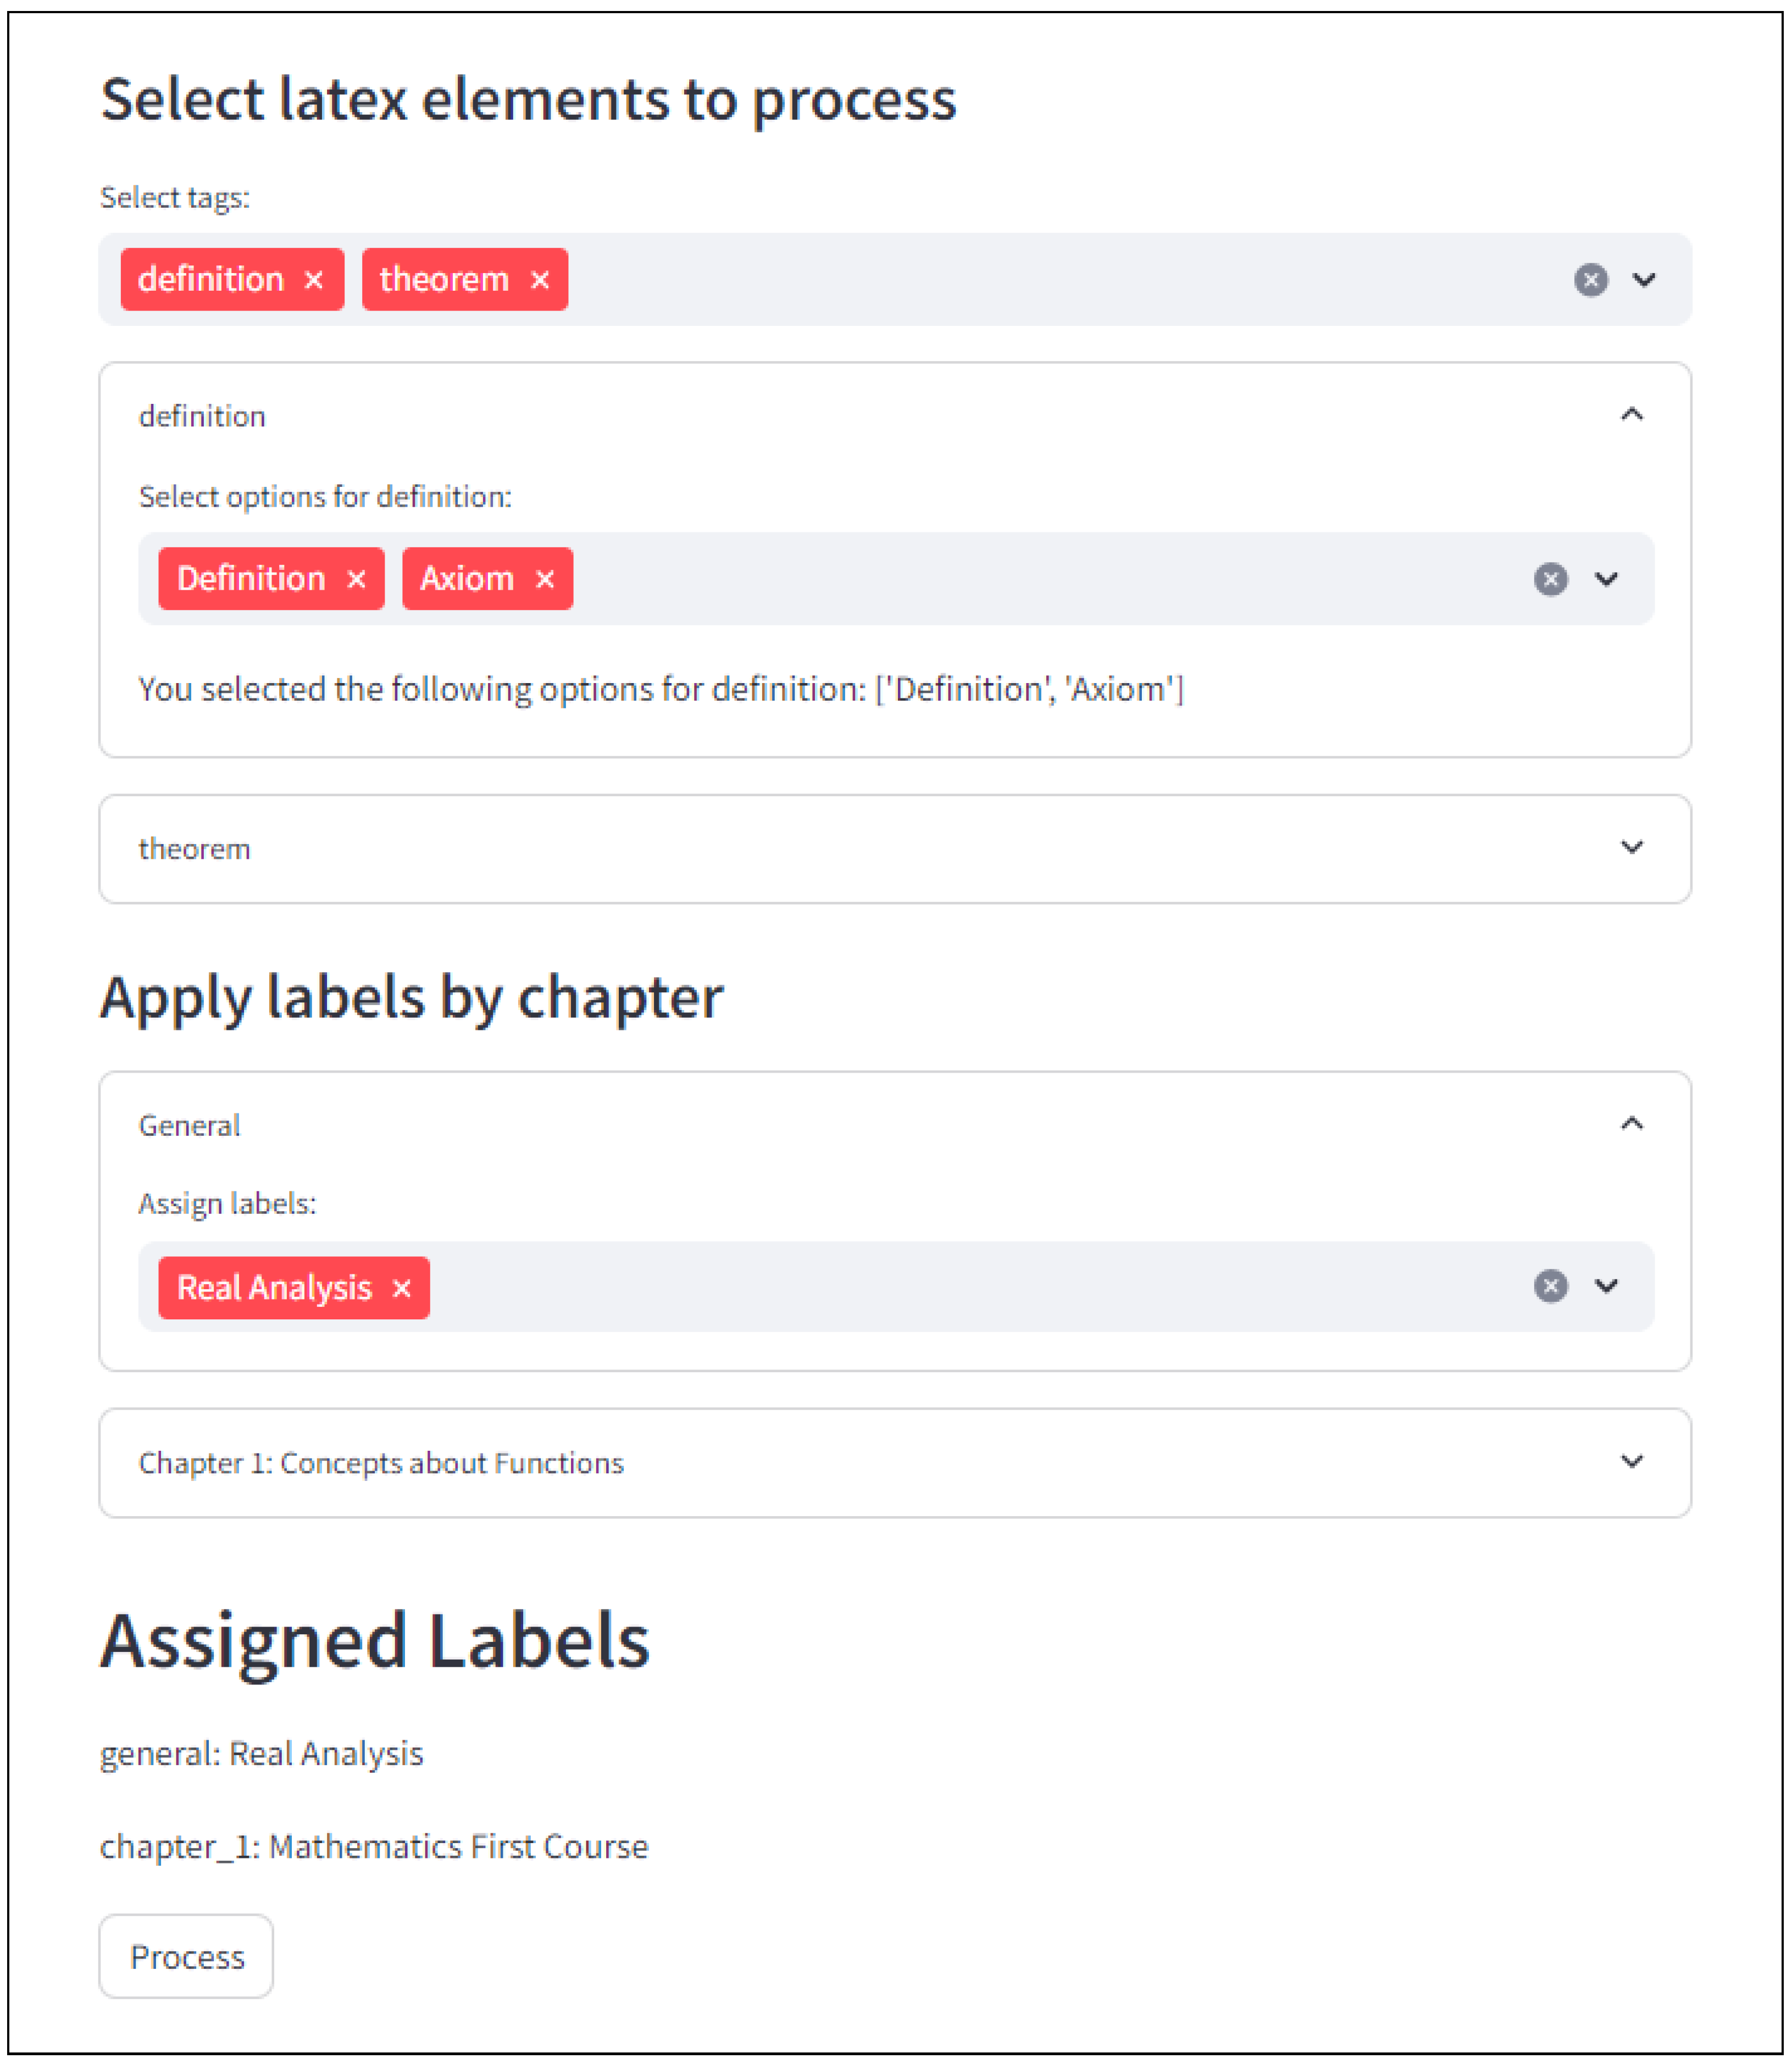Click the Process button
This screenshot has width=1792, height=2064.
(186, 1956)
